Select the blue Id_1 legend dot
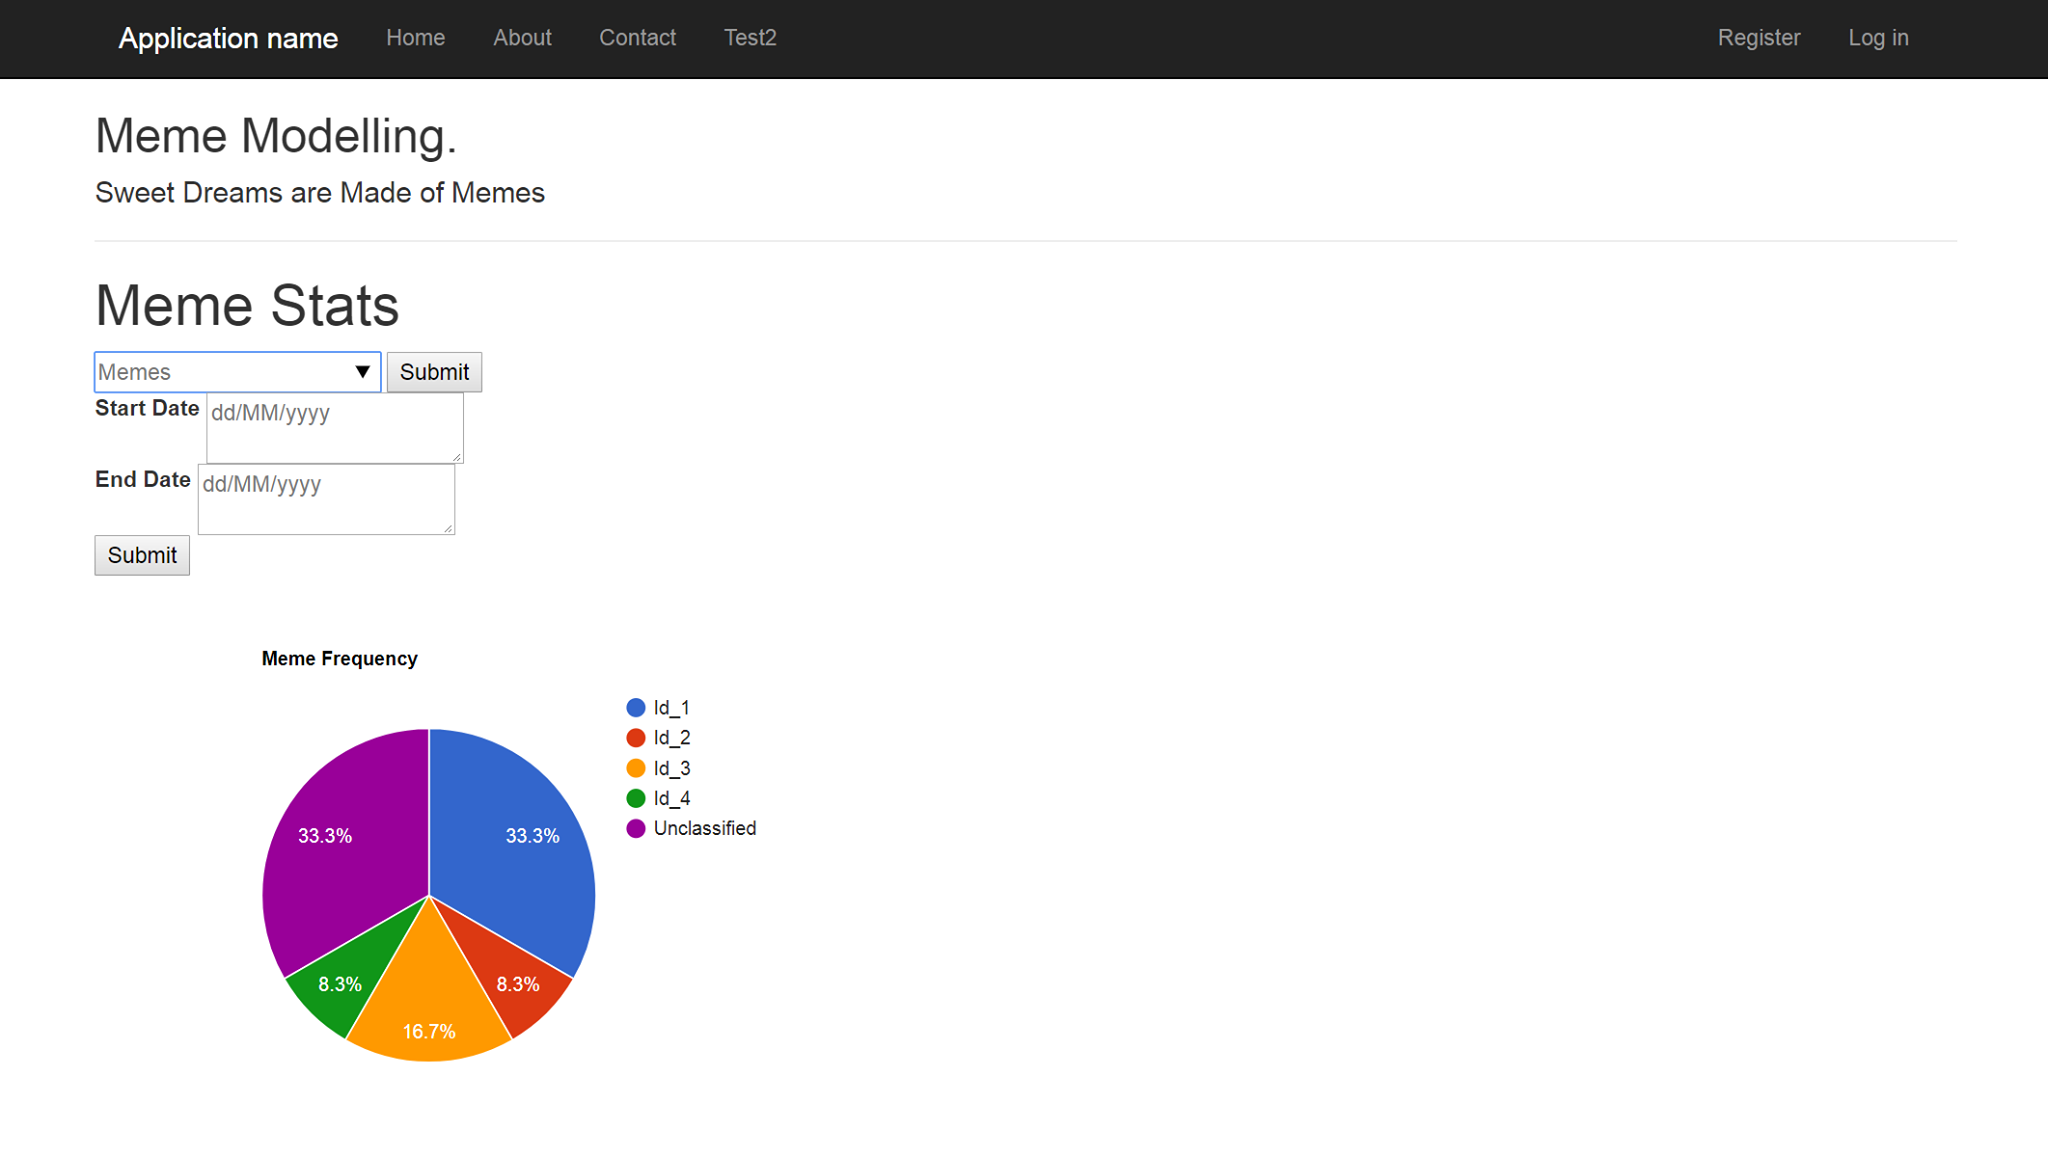The image size is (2048, 1157). [636, 708]
